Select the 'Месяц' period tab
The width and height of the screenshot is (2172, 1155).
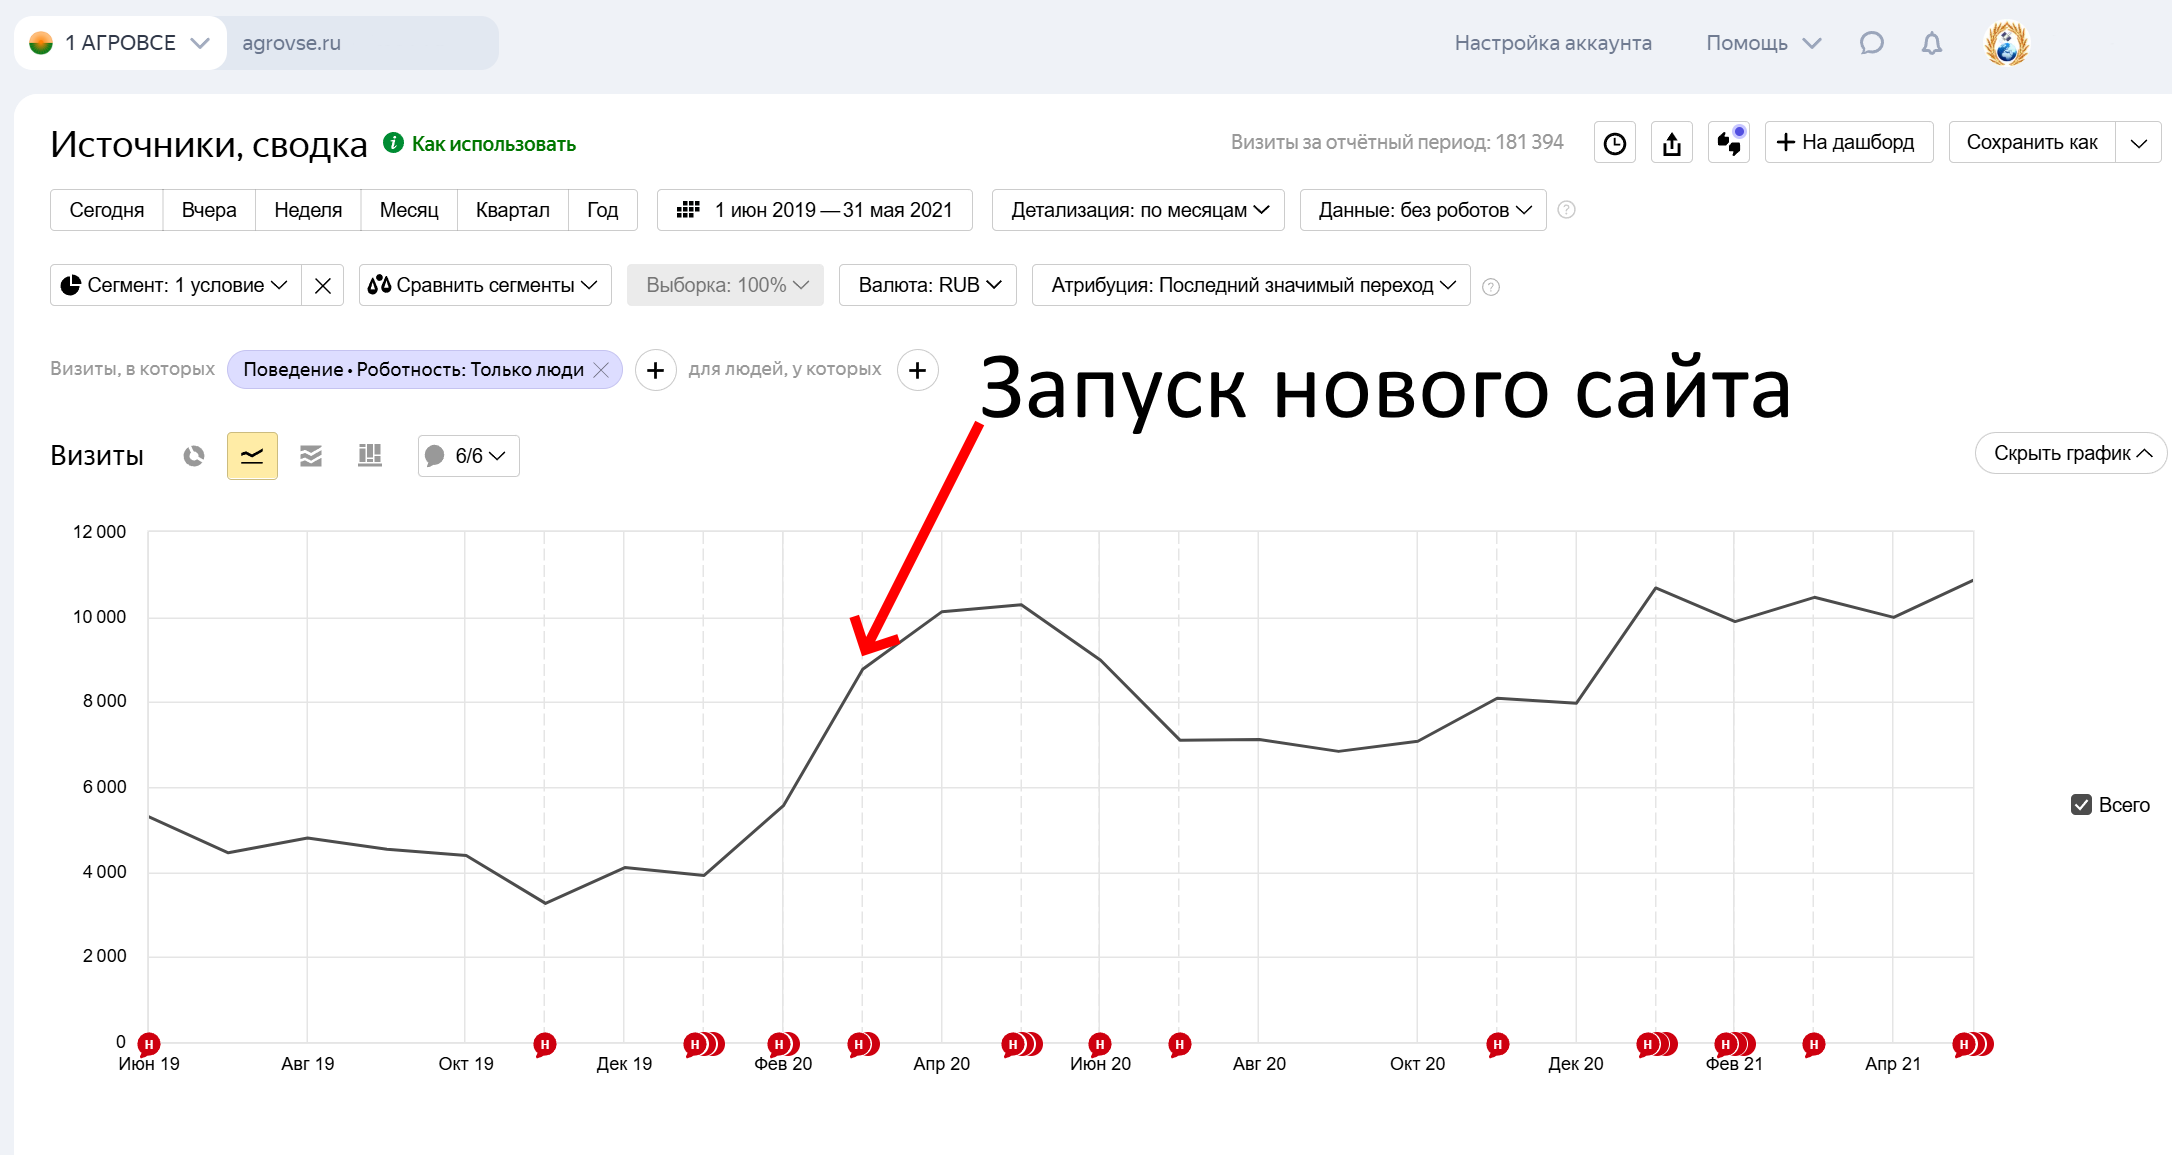(x=409, y=210)
